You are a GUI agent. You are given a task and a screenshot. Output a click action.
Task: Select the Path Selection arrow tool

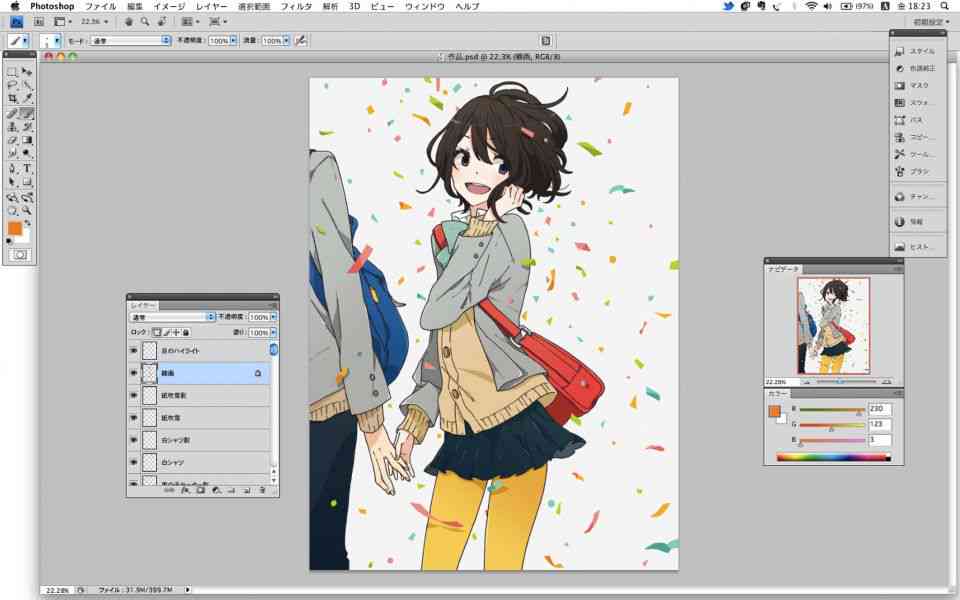point(12,182)
